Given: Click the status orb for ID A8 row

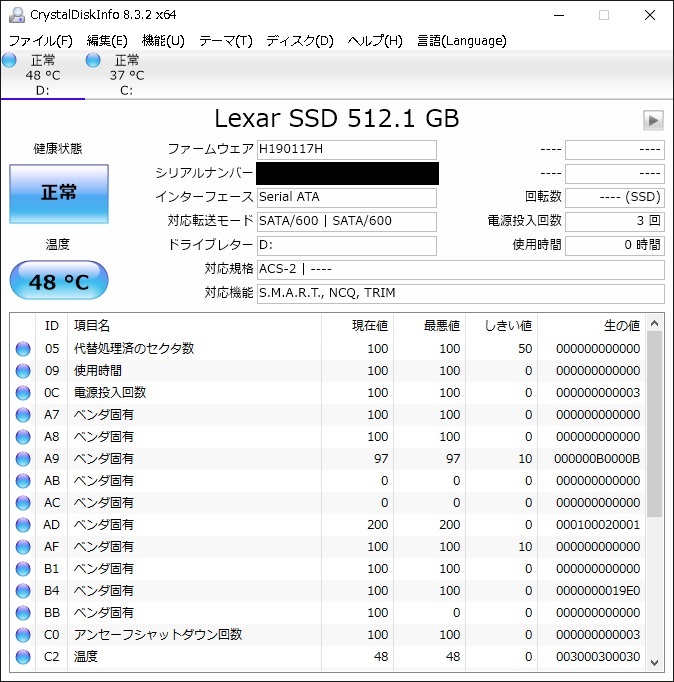Looking at the screenshot, I should coord(23,437).
